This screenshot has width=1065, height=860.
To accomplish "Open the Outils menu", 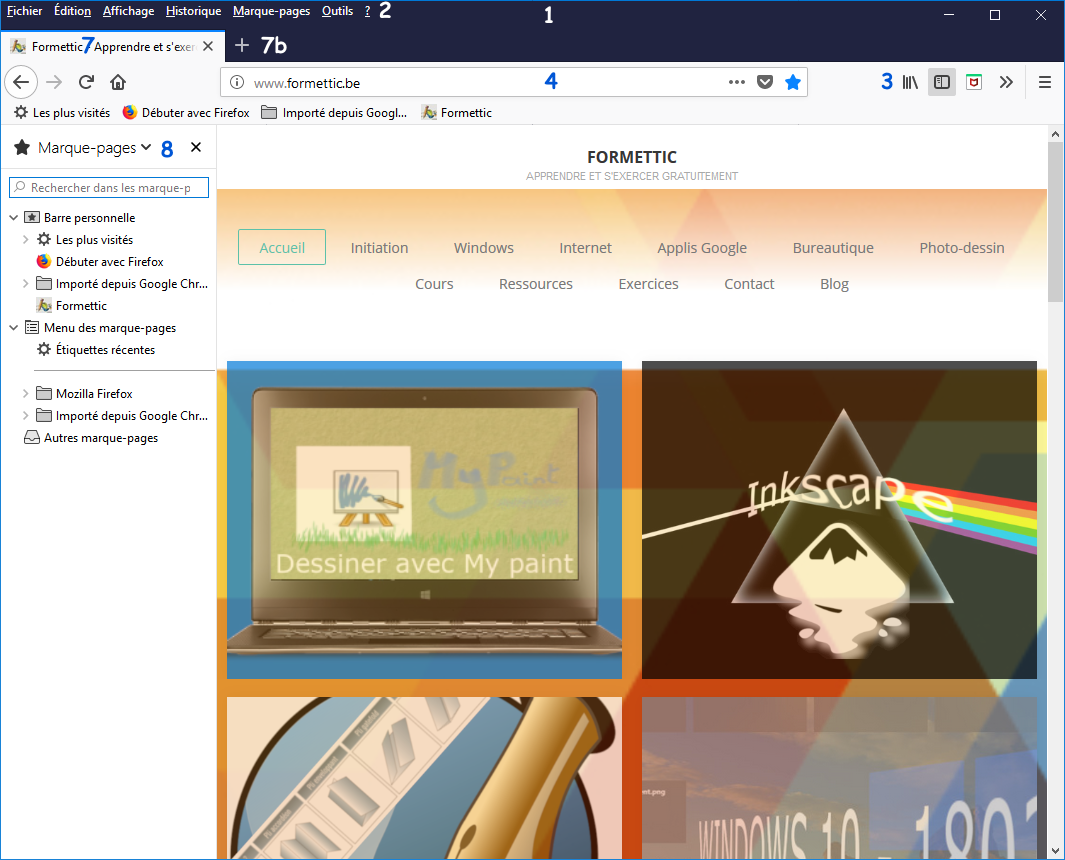I will point(338,11).
